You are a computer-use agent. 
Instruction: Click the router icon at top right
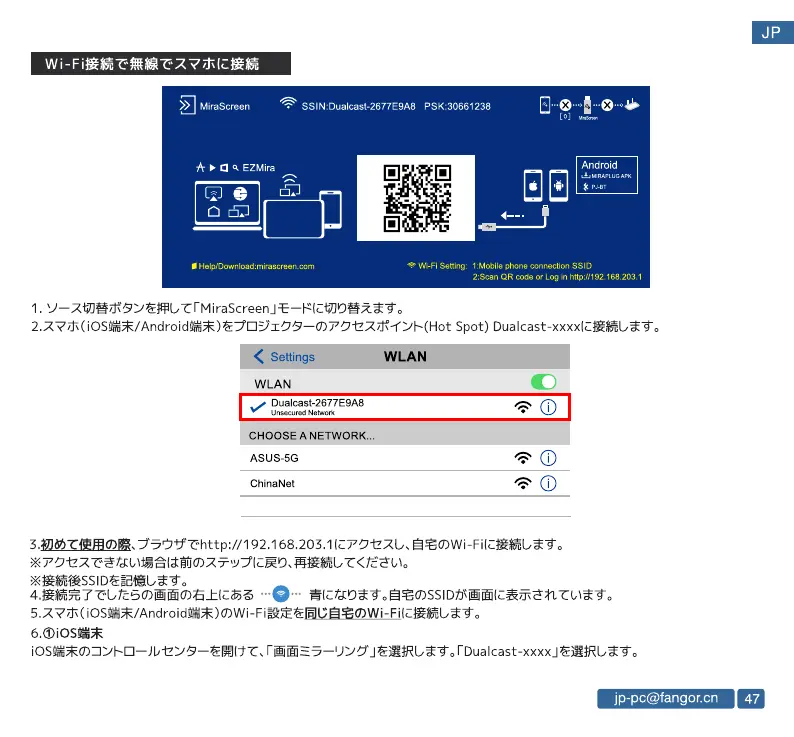[632, 104]
